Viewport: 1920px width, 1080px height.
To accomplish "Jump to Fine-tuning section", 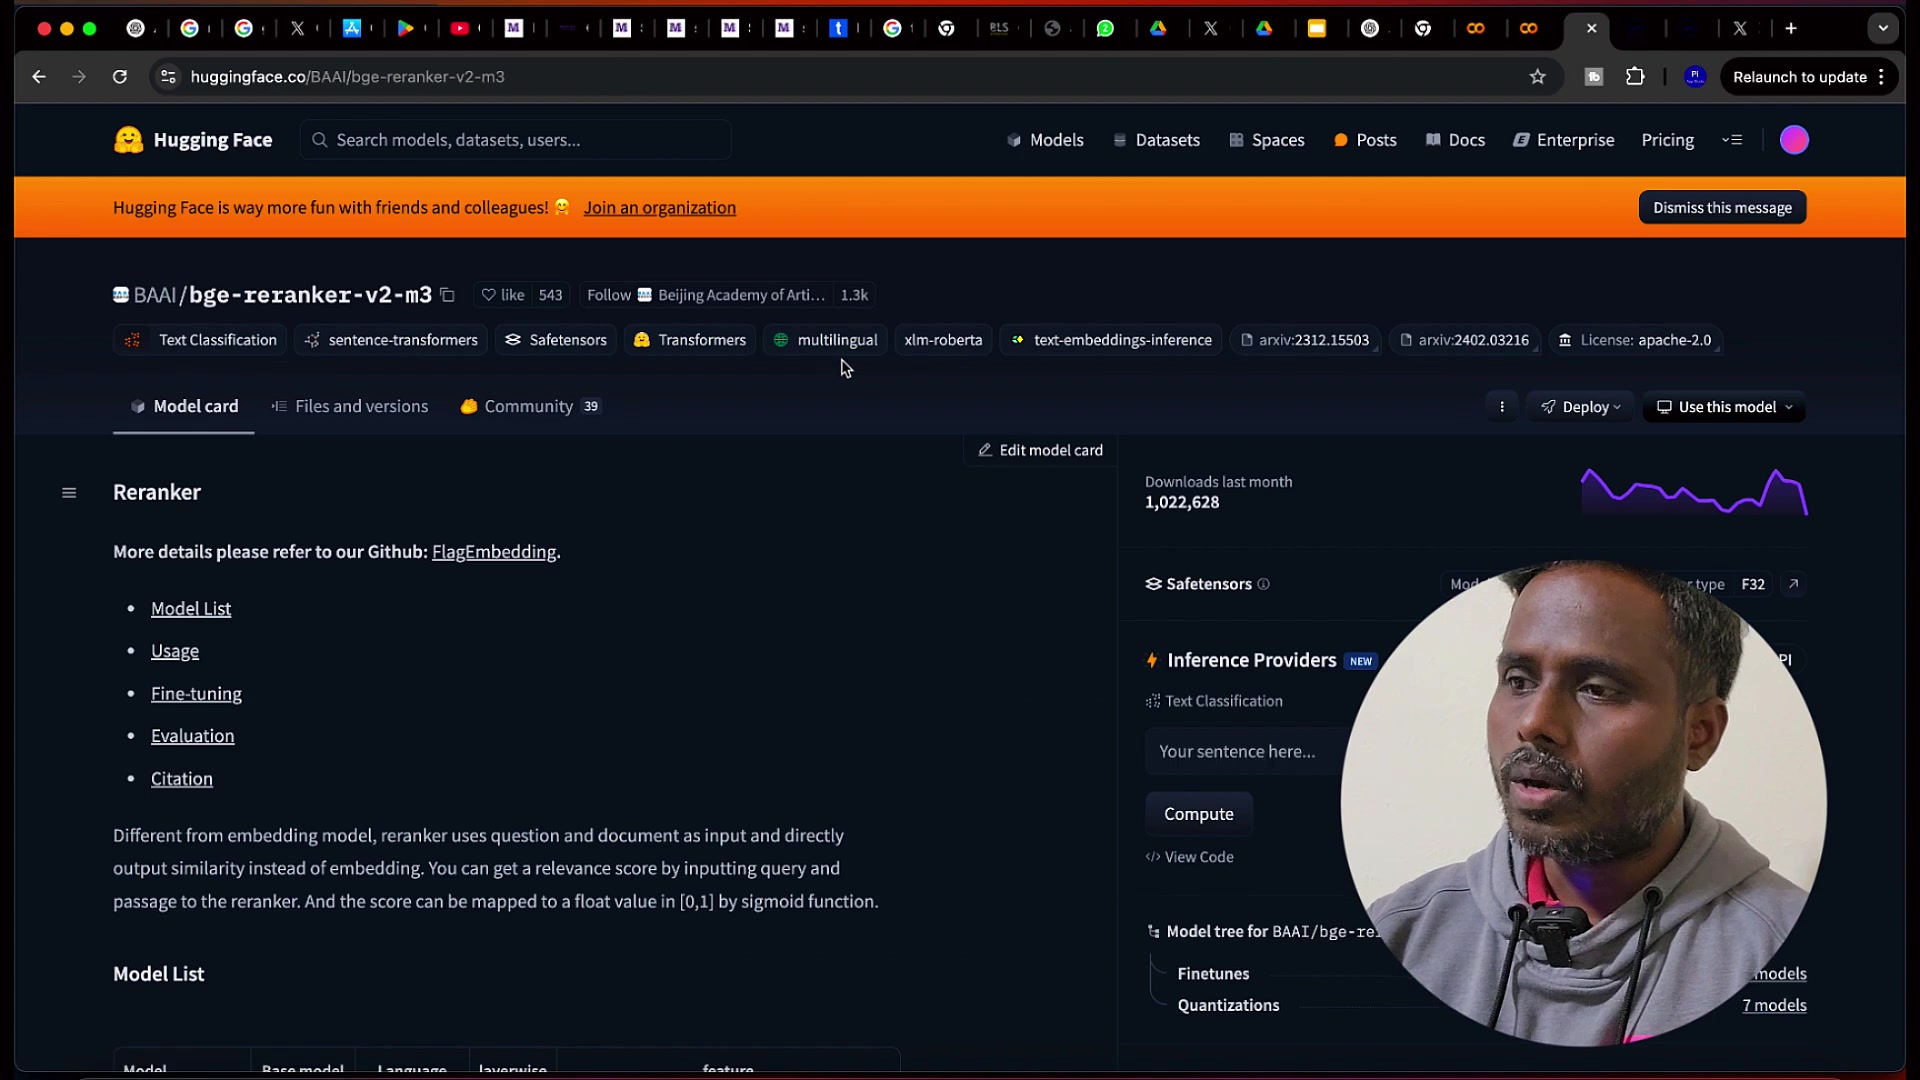I will pos(196,694).
